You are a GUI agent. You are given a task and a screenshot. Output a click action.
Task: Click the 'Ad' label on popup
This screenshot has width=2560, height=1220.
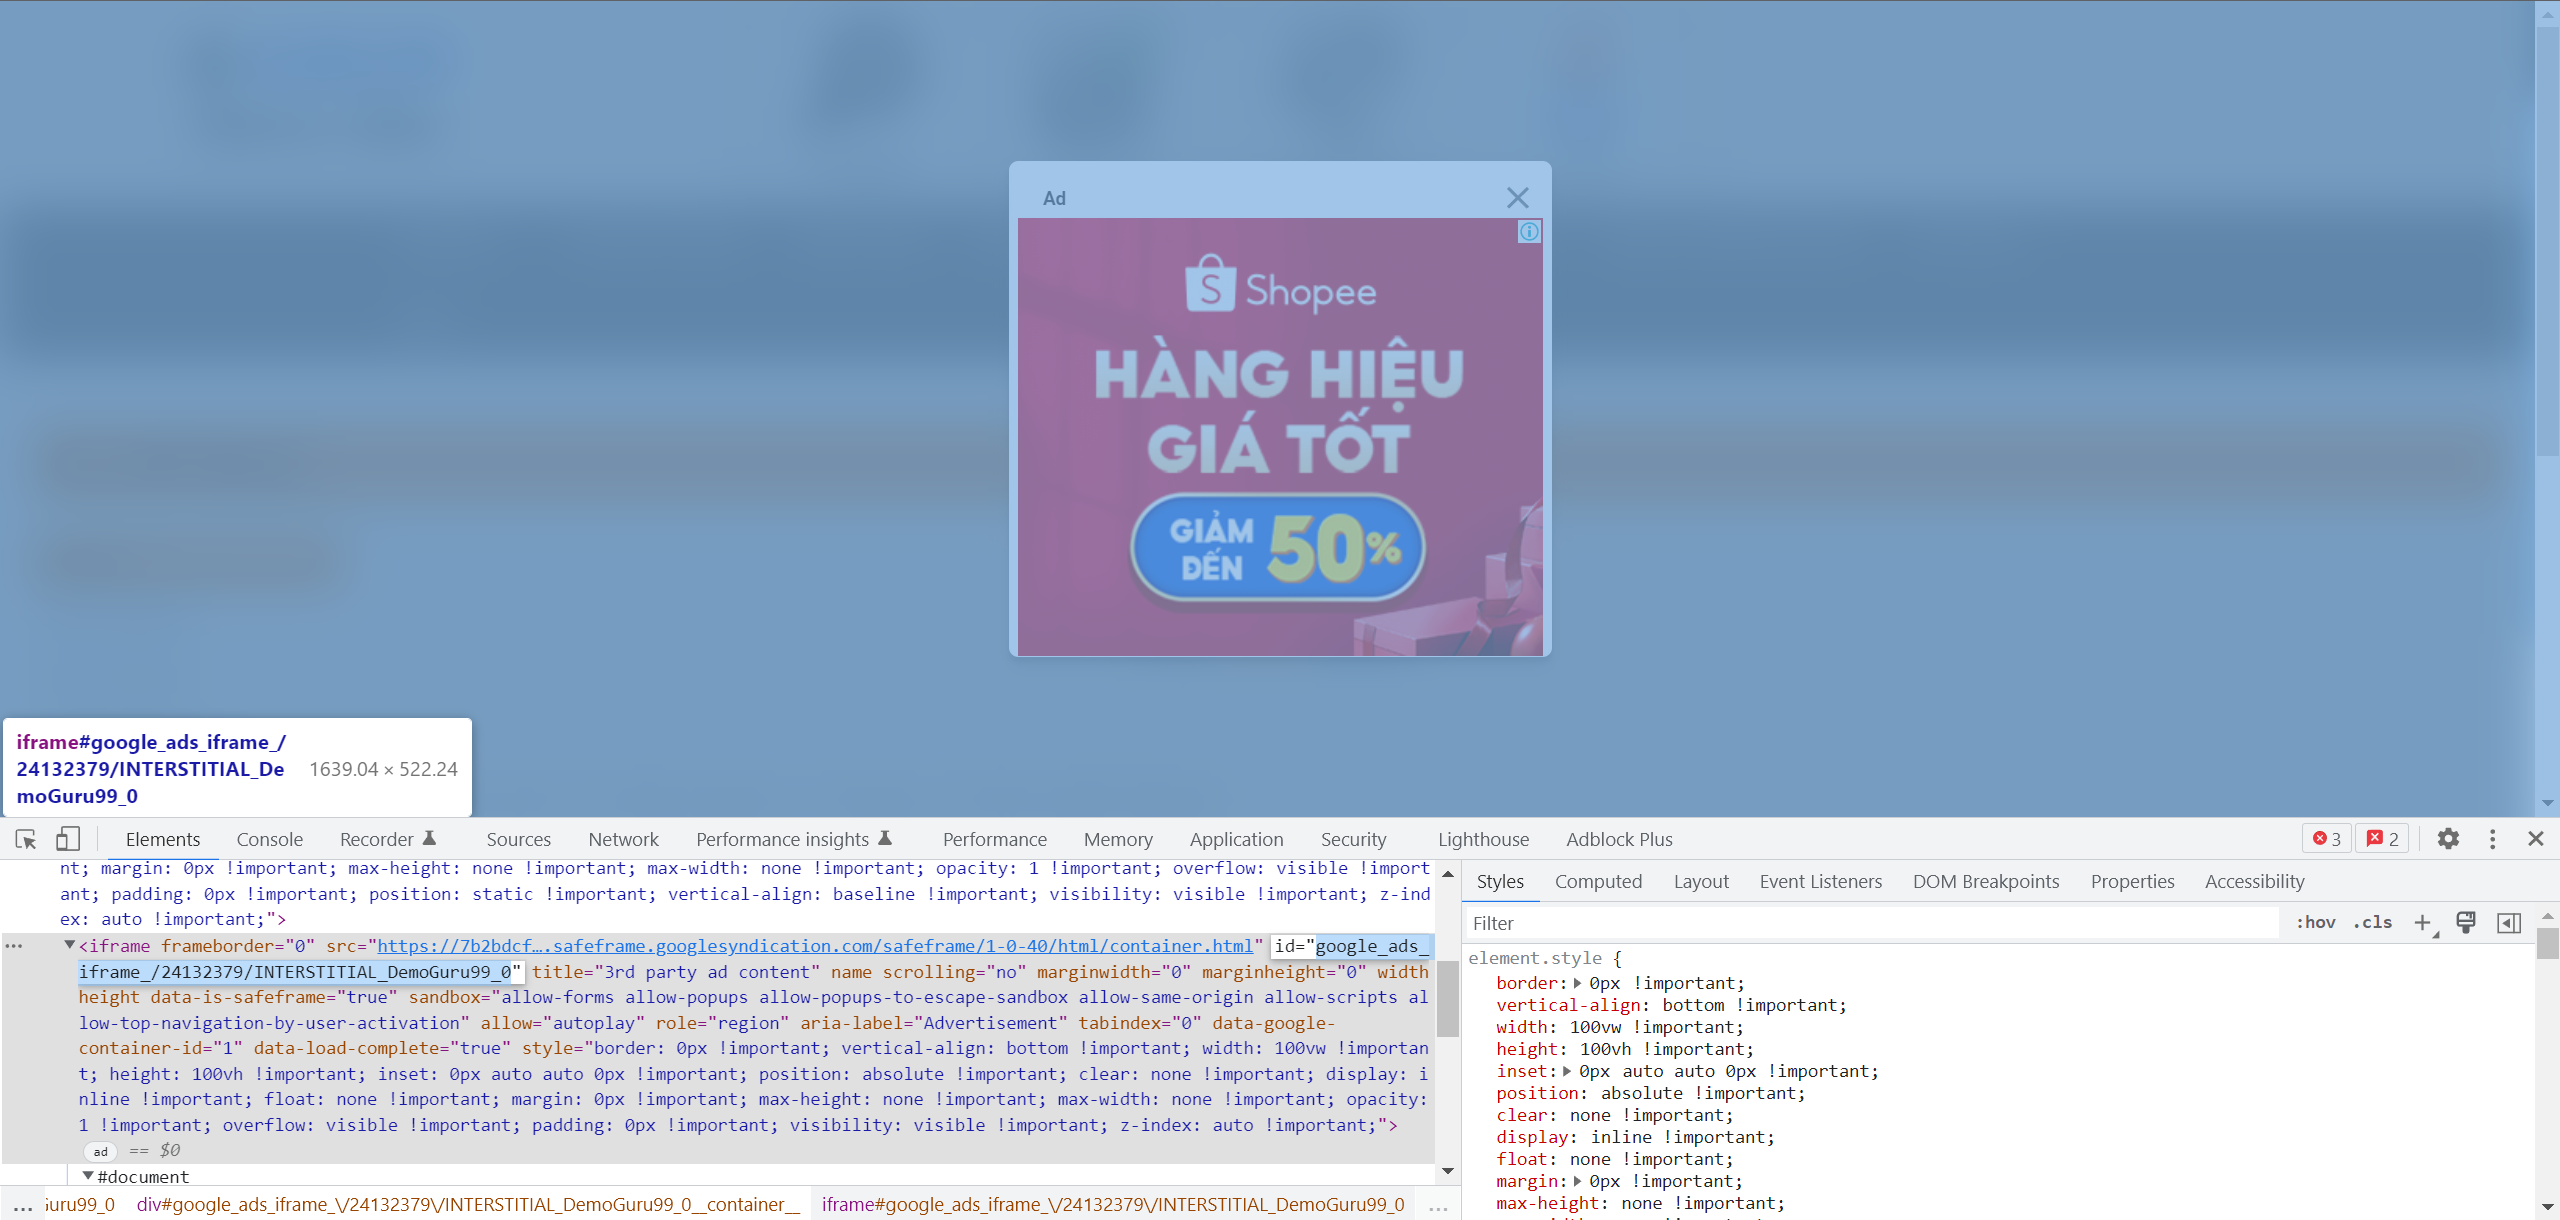tap(1054, 198)
